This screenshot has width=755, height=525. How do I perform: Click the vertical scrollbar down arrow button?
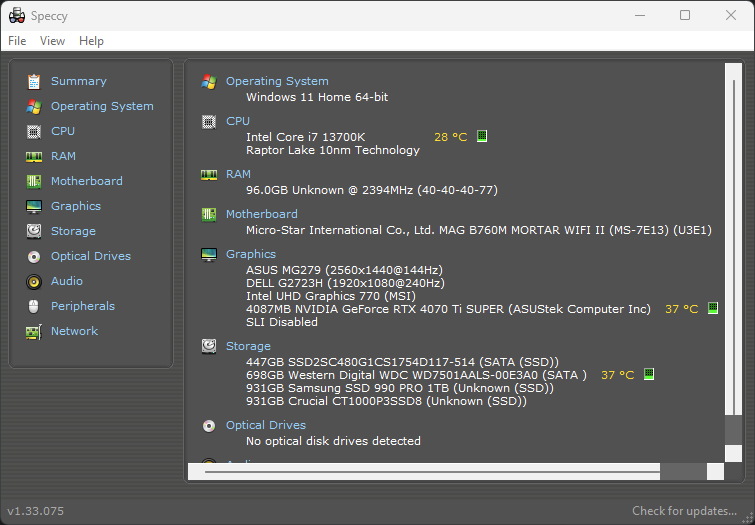pos(733,454)
